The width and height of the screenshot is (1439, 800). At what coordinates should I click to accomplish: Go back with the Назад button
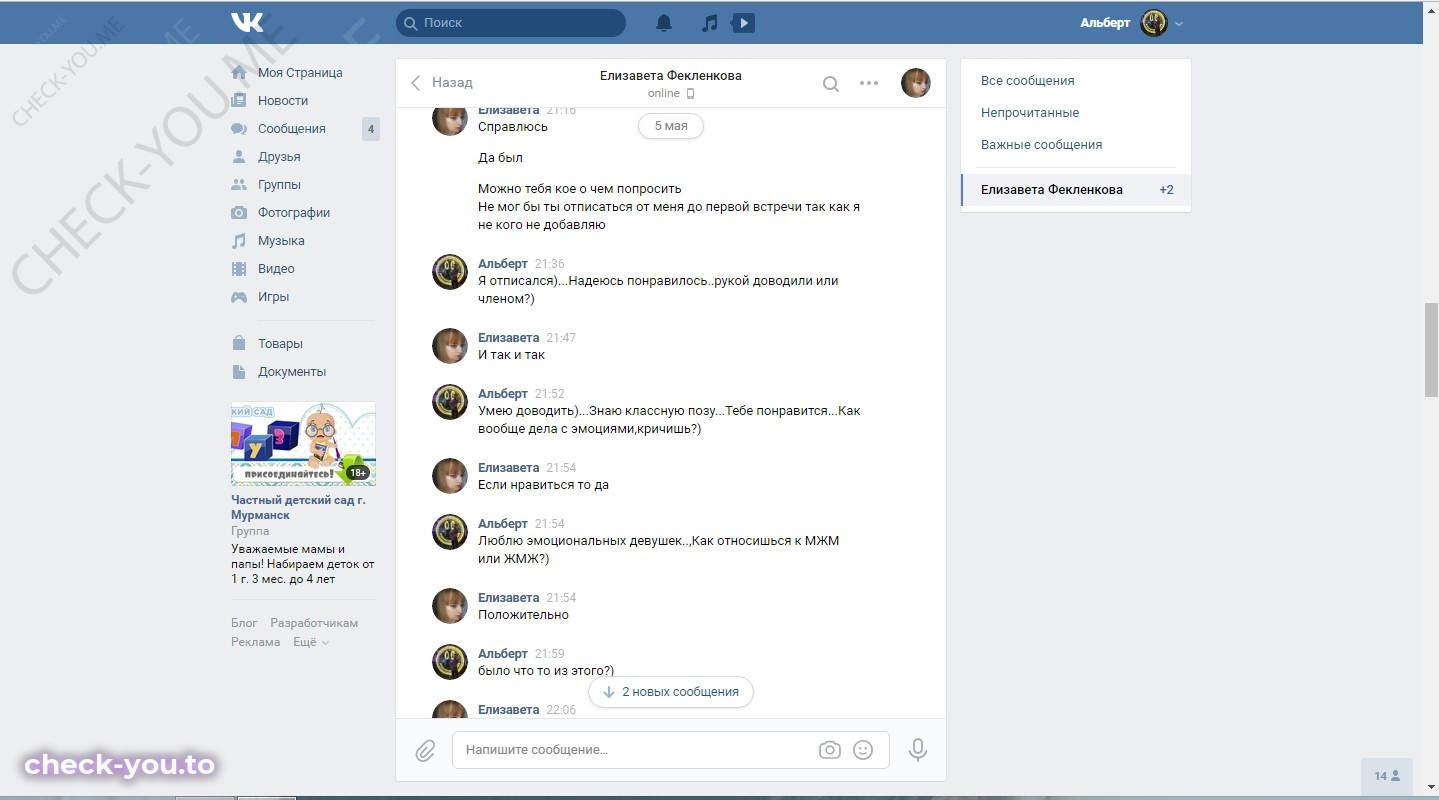click(441, 83)
